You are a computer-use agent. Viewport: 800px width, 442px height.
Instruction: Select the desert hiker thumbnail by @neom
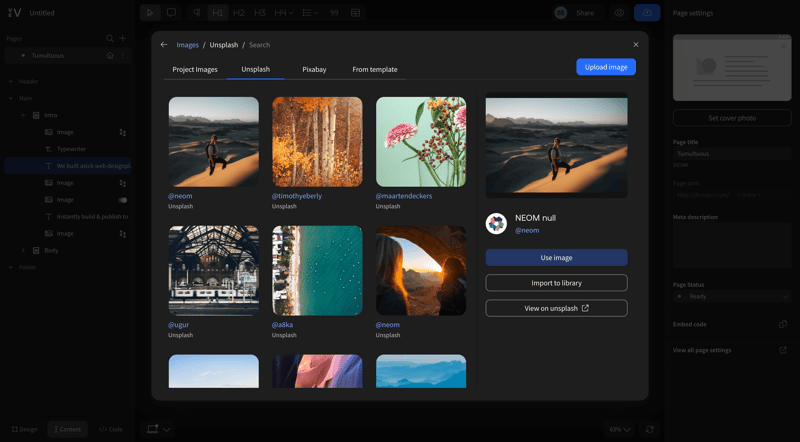[x=214, y=142]
